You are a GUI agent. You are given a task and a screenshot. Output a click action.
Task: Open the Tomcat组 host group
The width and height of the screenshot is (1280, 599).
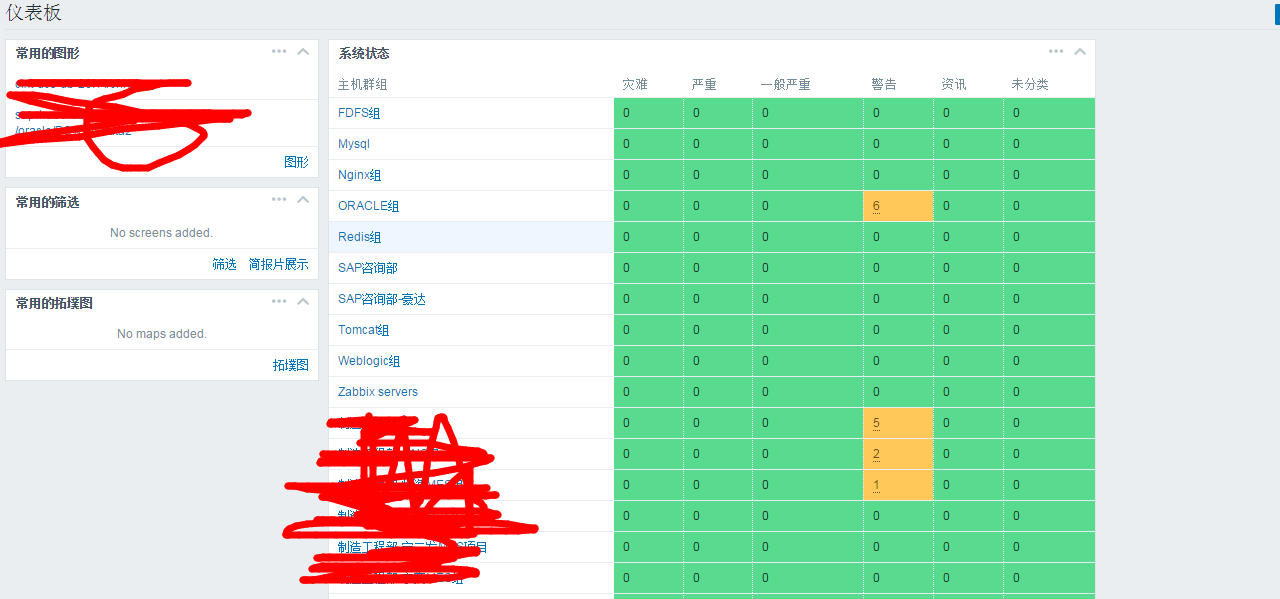click(364, 330)
